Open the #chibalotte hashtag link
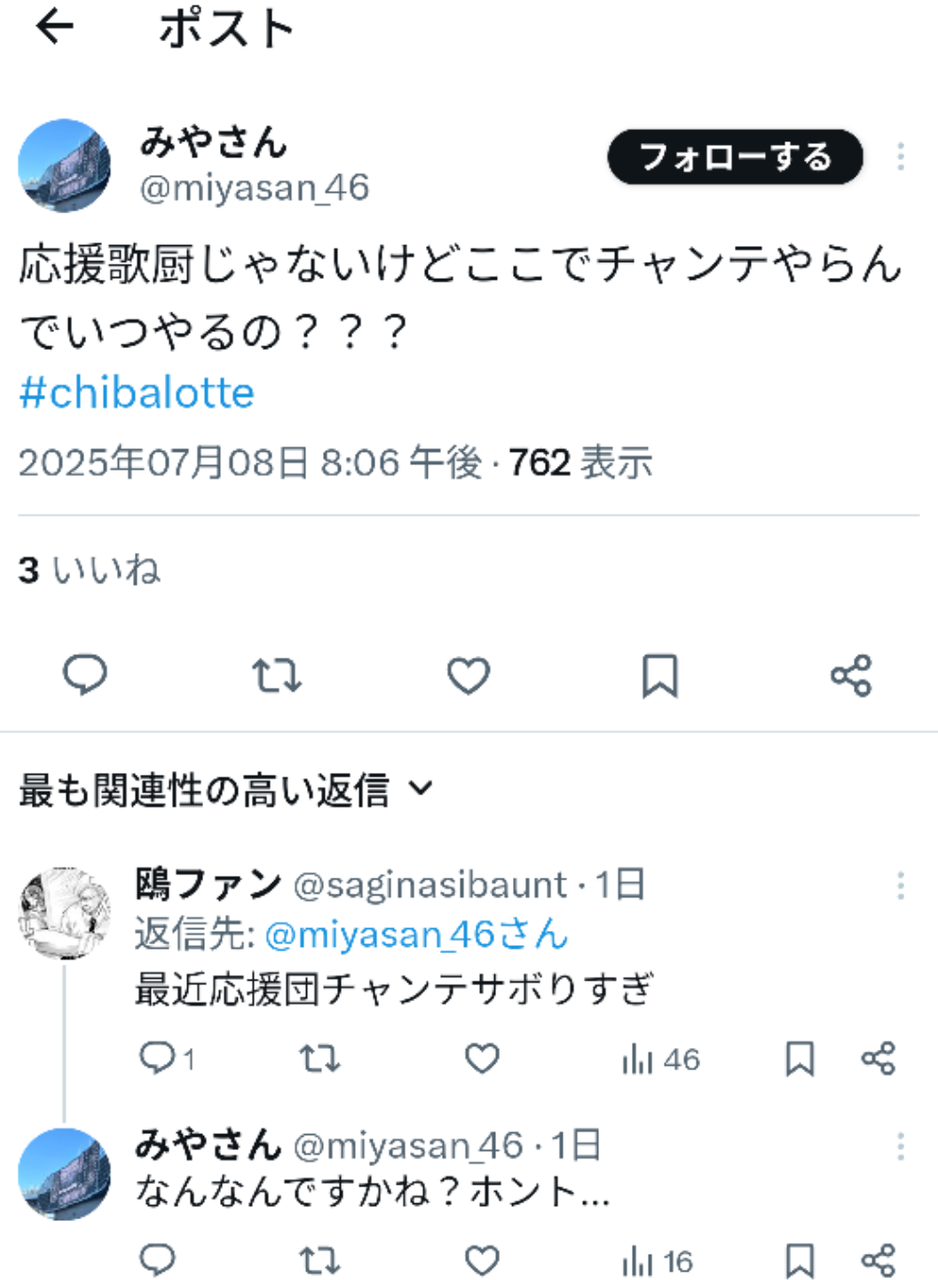Screen dimensions: 938x1280 (136, 394)
